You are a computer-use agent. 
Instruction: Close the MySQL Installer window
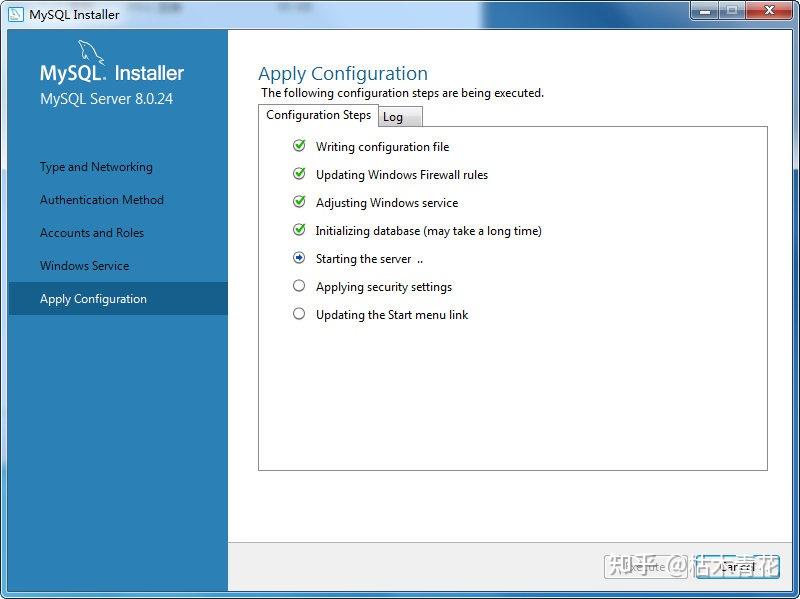tap(769, 11)
